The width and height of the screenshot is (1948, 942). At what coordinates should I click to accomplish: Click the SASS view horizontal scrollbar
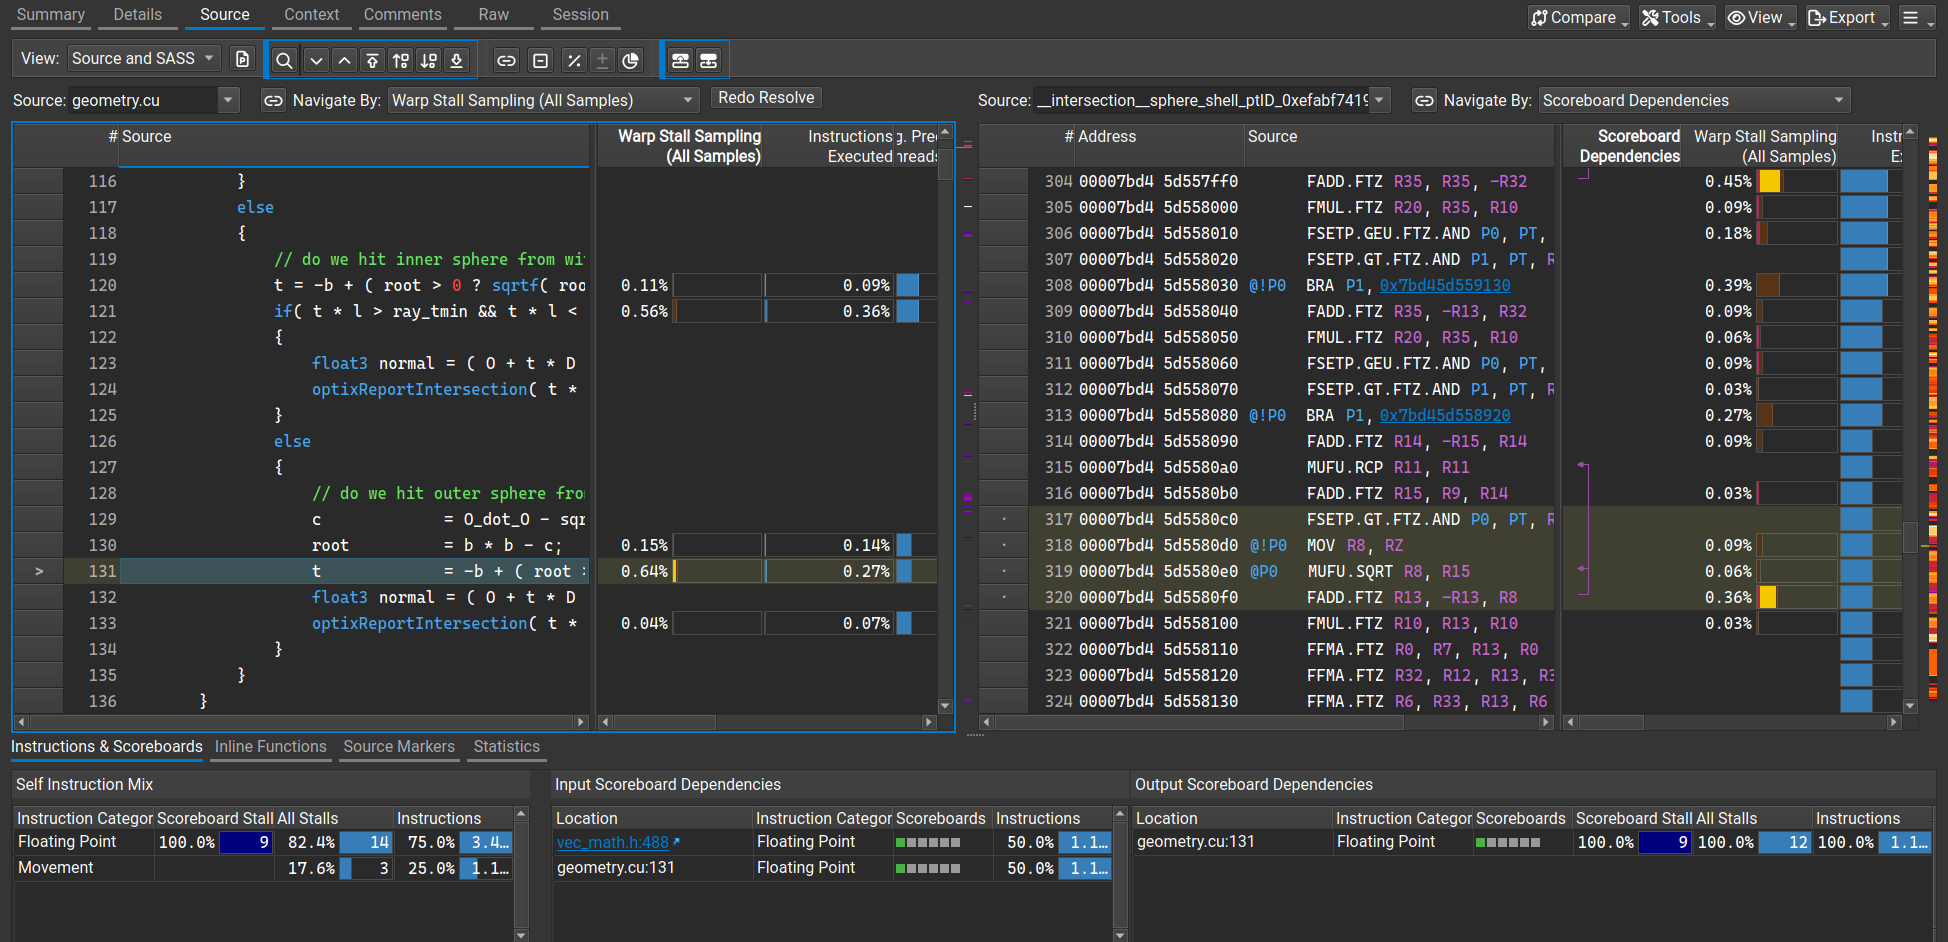click(1266, 722)
